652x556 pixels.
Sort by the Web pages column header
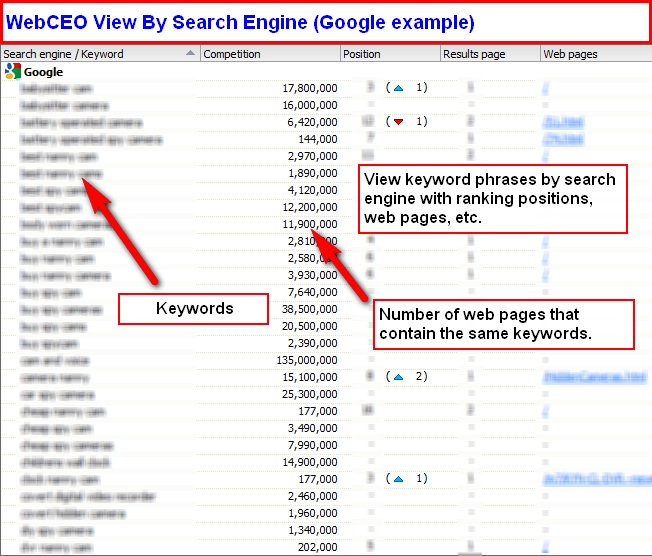[596, 54]
